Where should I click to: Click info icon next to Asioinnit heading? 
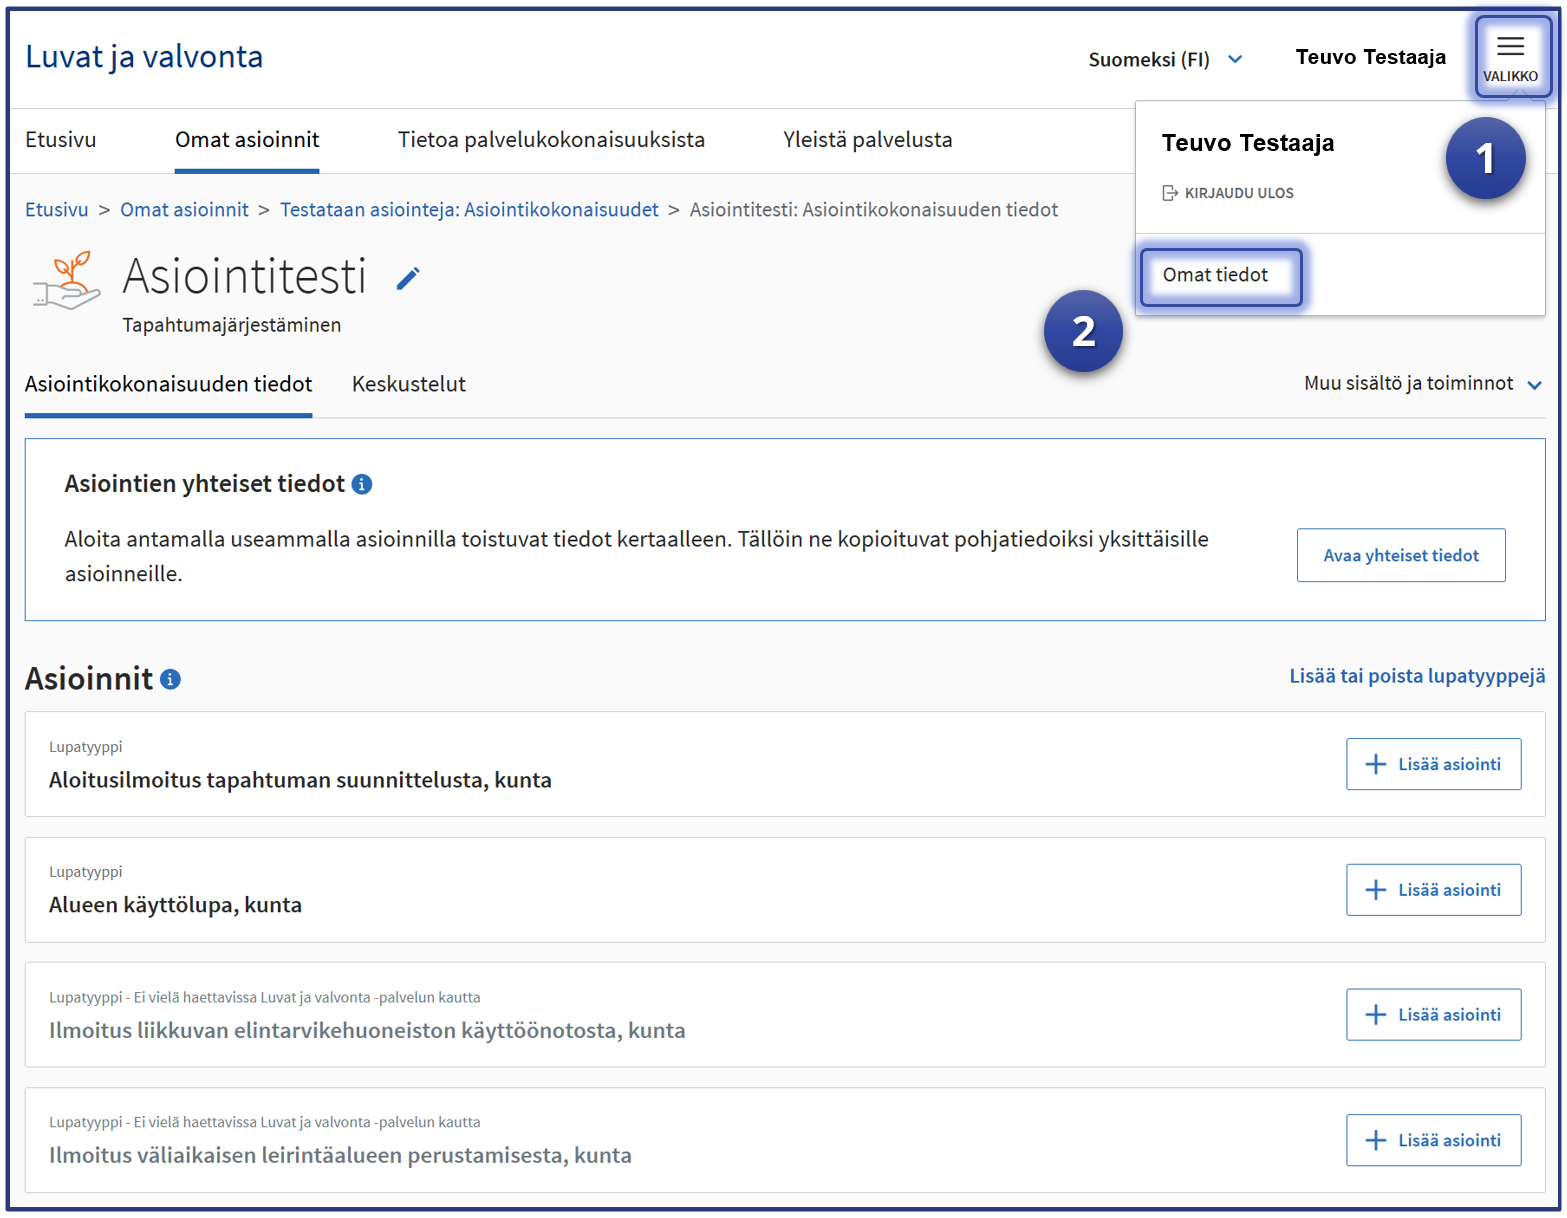pyautogui.click(x=171, y=680)
